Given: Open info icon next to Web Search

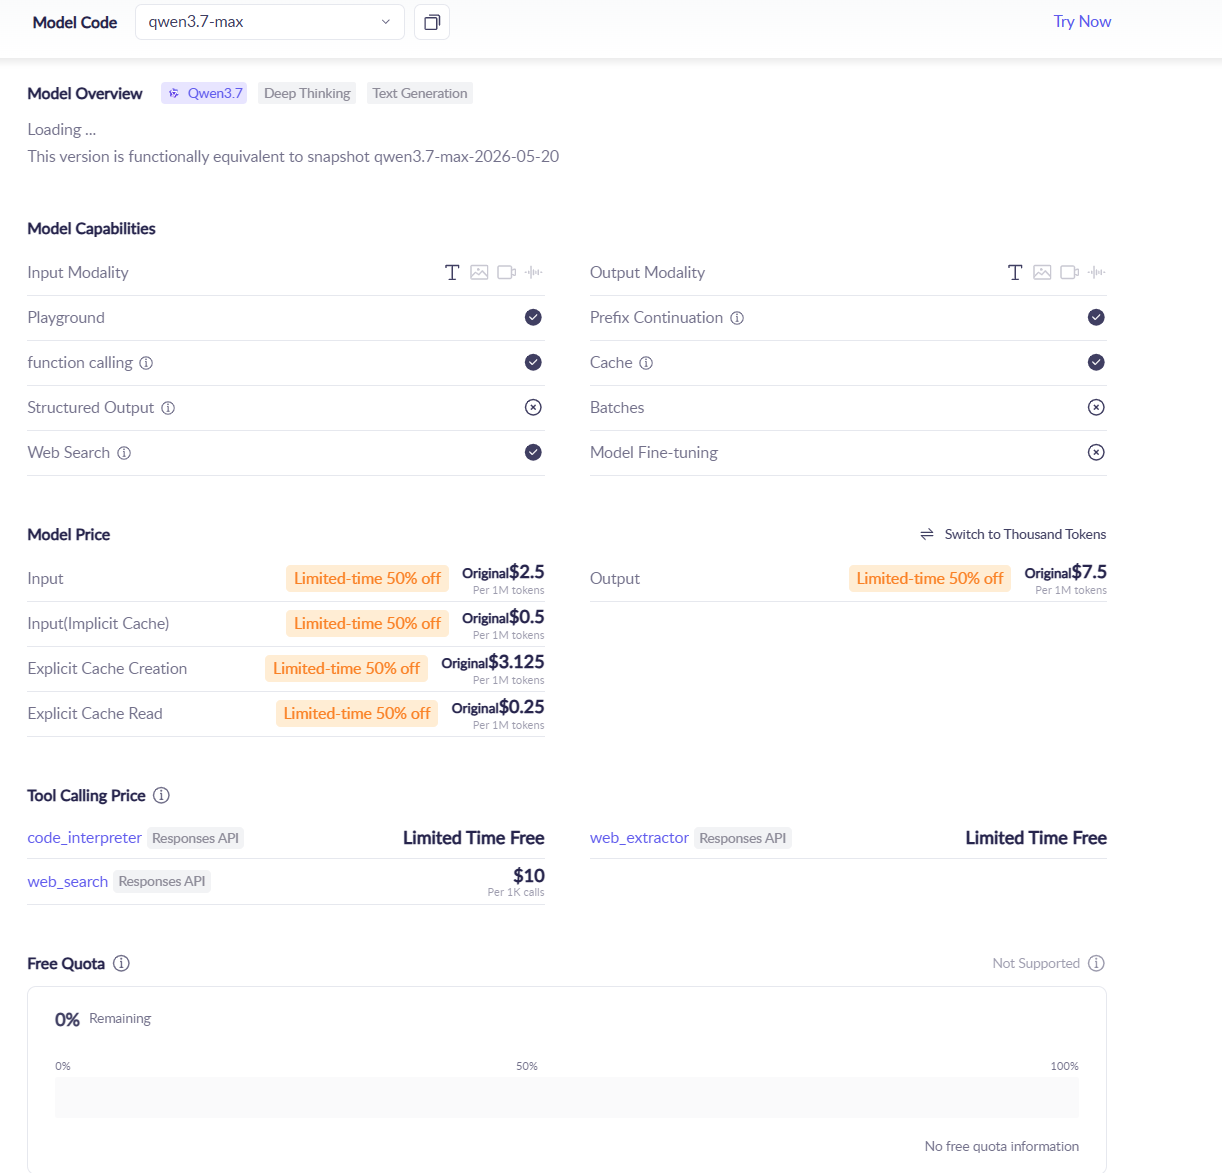Looking at the screenshot, I should 124,453.
